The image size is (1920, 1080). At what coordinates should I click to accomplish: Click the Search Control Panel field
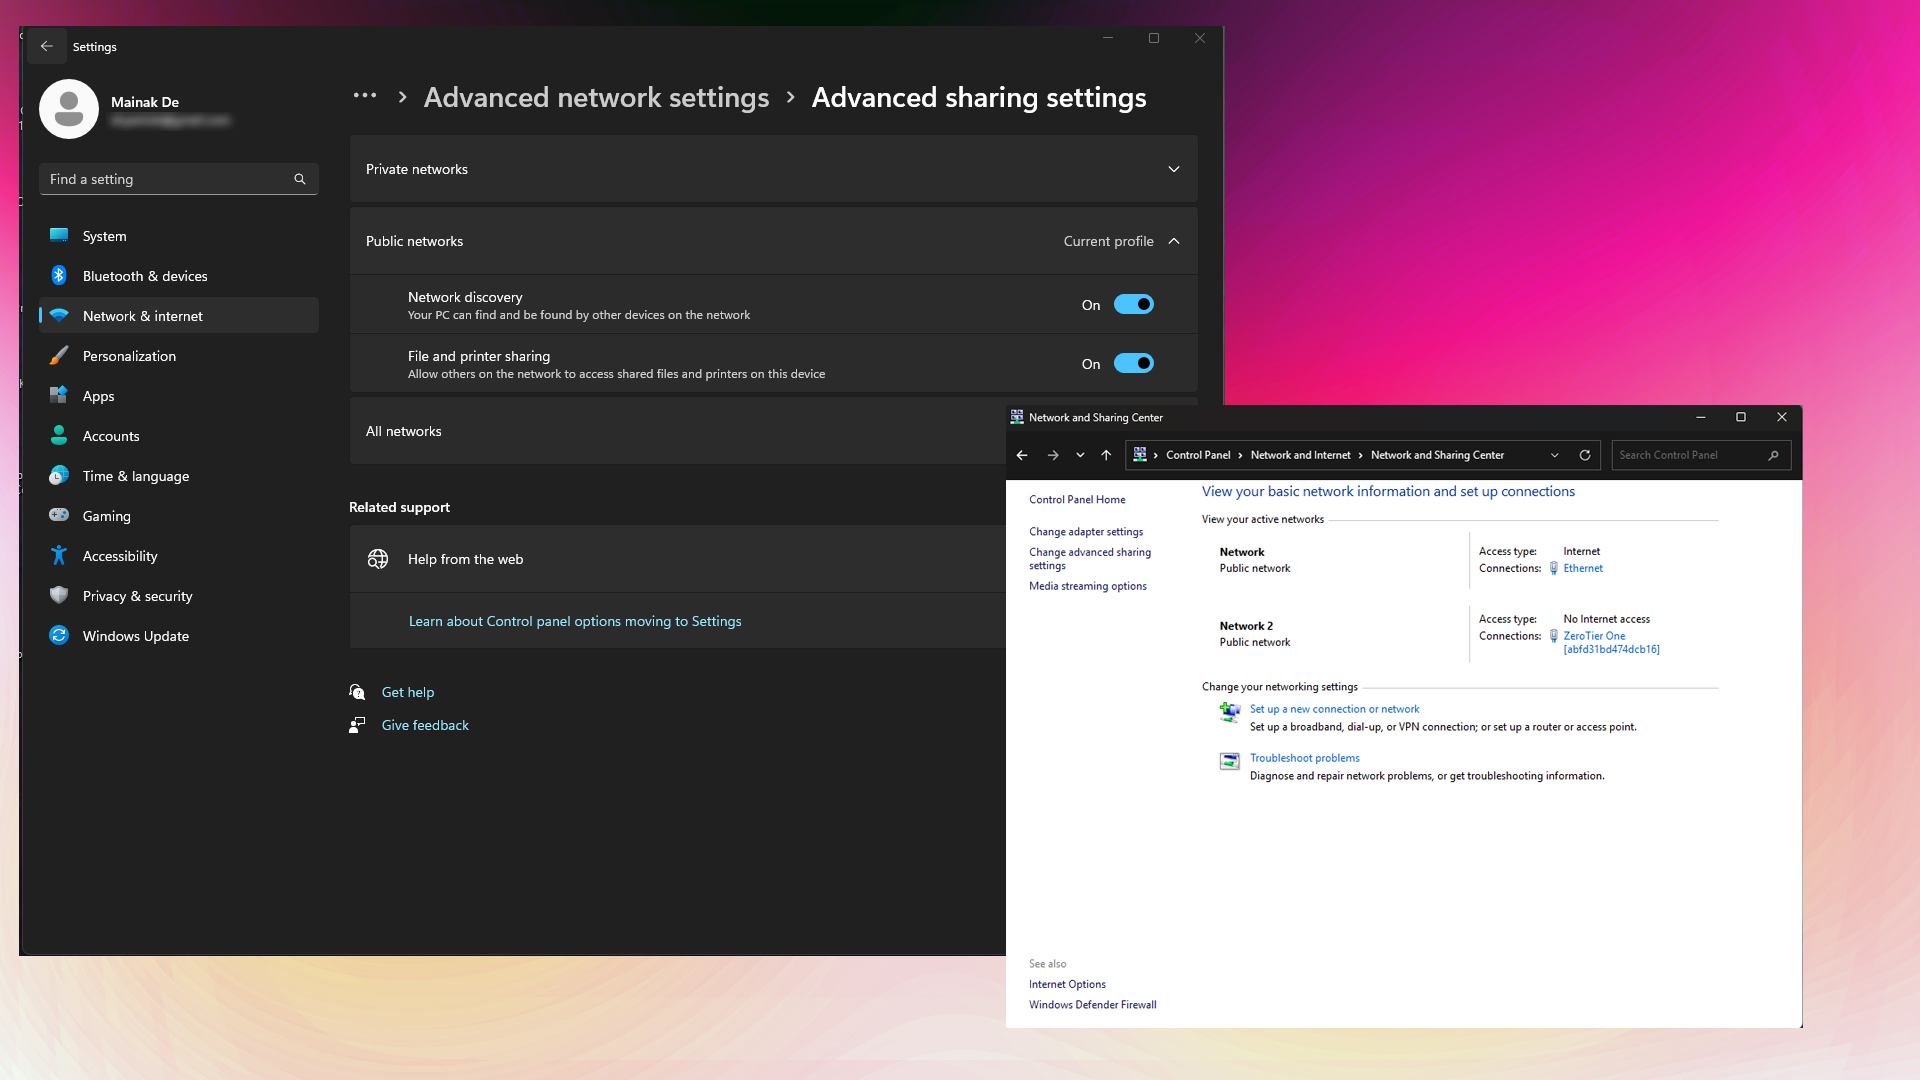point(1701,455)
